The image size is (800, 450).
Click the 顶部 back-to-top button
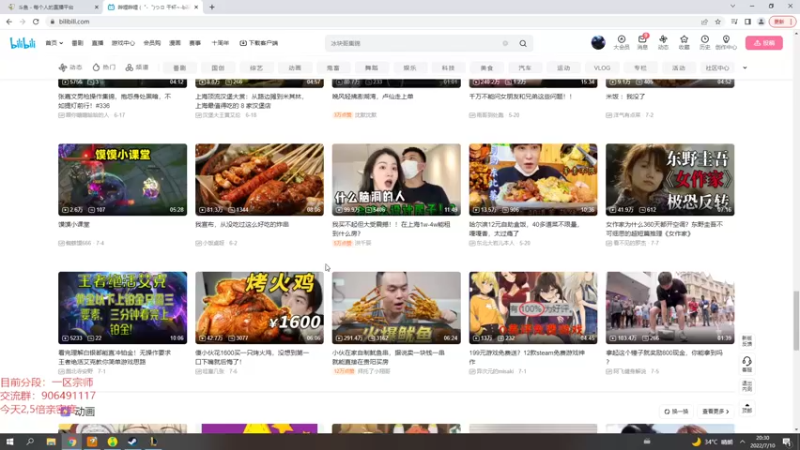click(747, 408)
